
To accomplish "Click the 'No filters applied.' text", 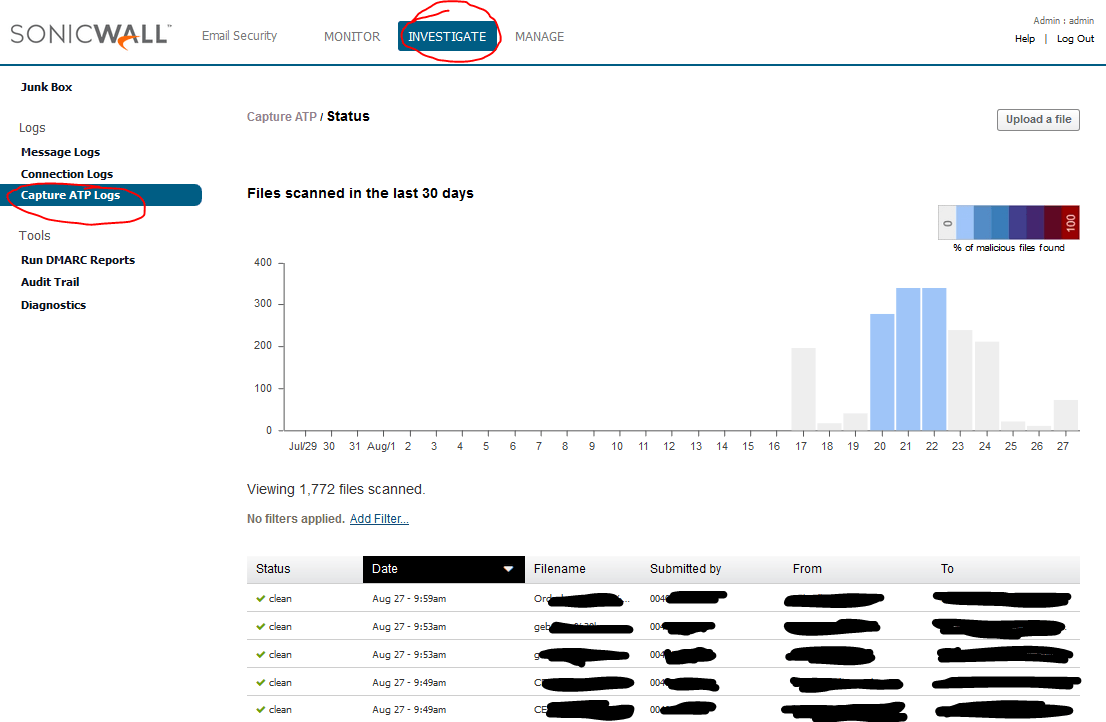I will click(296, 519).
